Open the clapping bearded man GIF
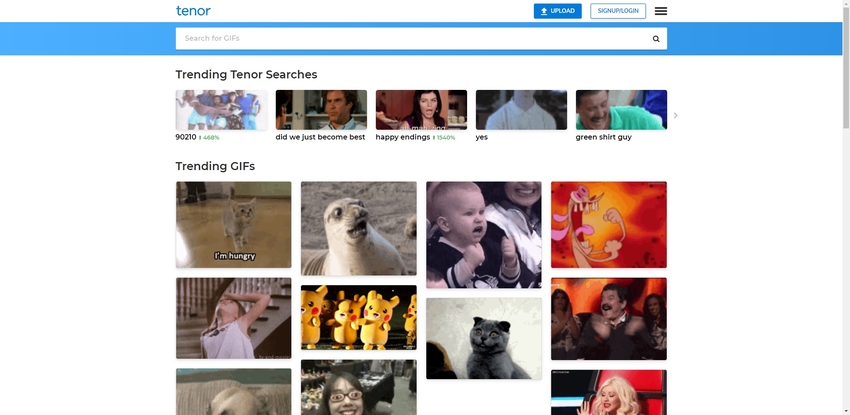 pos(608,318)
